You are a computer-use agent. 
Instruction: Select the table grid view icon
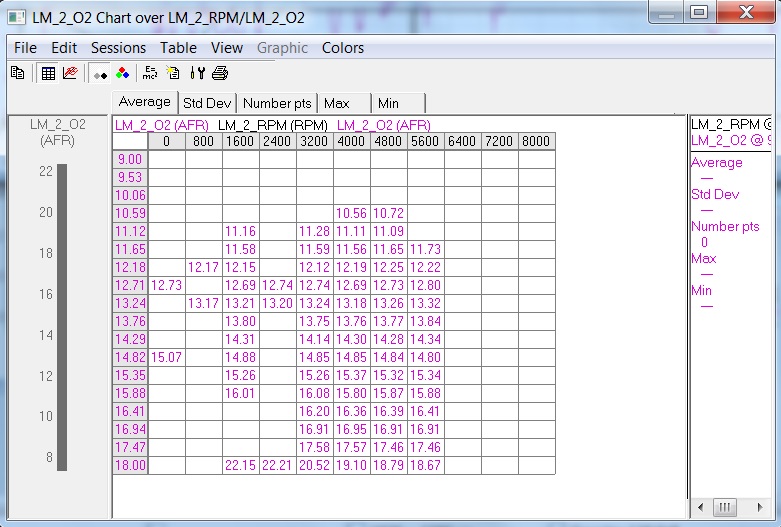(x=48, y=73)
